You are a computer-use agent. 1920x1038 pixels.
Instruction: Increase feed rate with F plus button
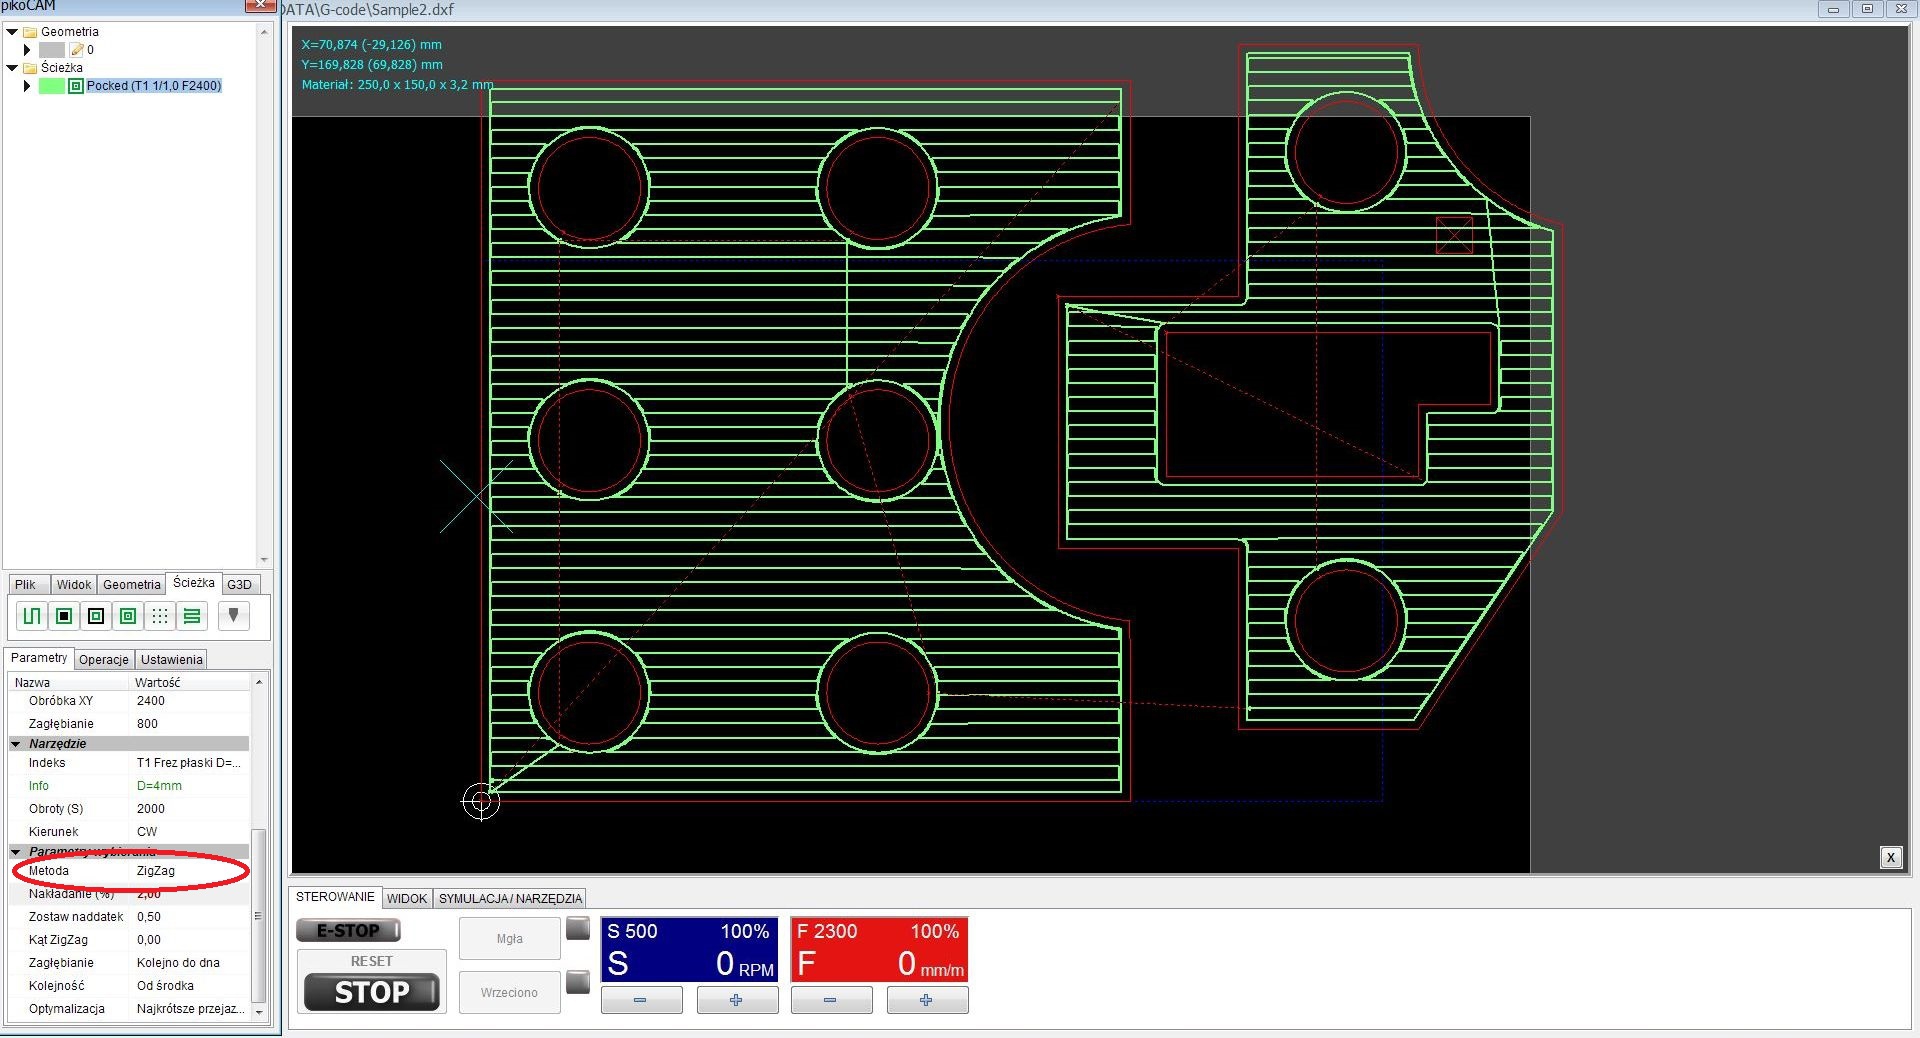click(927, 1000)
